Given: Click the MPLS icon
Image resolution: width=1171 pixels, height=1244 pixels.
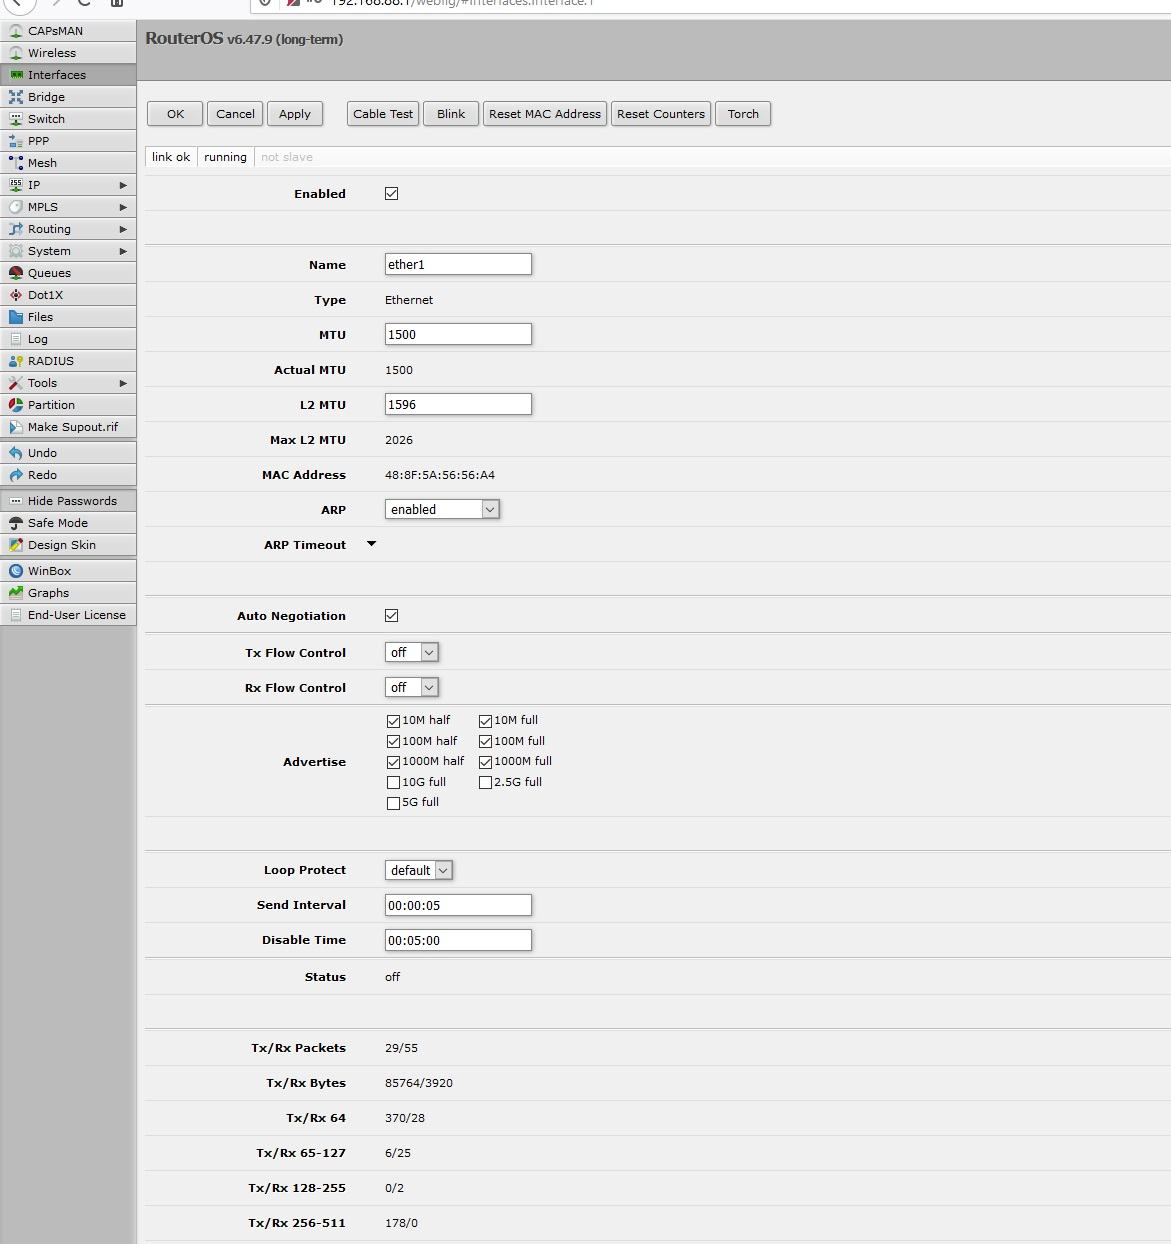Looking at the screenshot, I should pos(16,207).
